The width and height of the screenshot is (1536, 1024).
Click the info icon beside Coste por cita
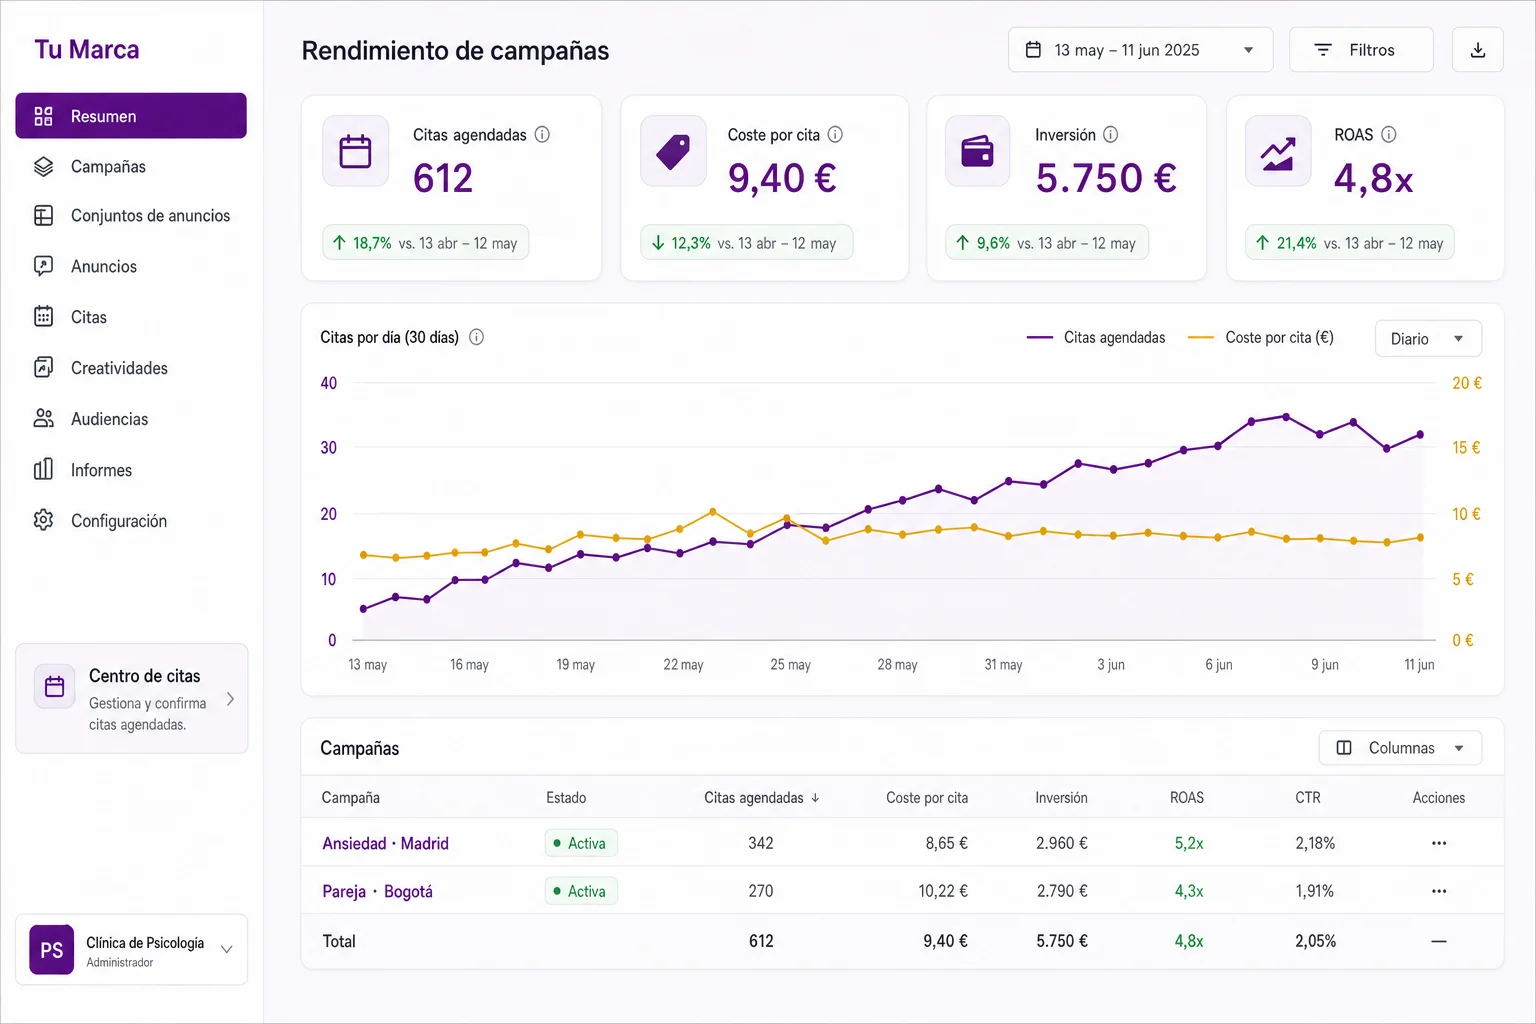835,134
